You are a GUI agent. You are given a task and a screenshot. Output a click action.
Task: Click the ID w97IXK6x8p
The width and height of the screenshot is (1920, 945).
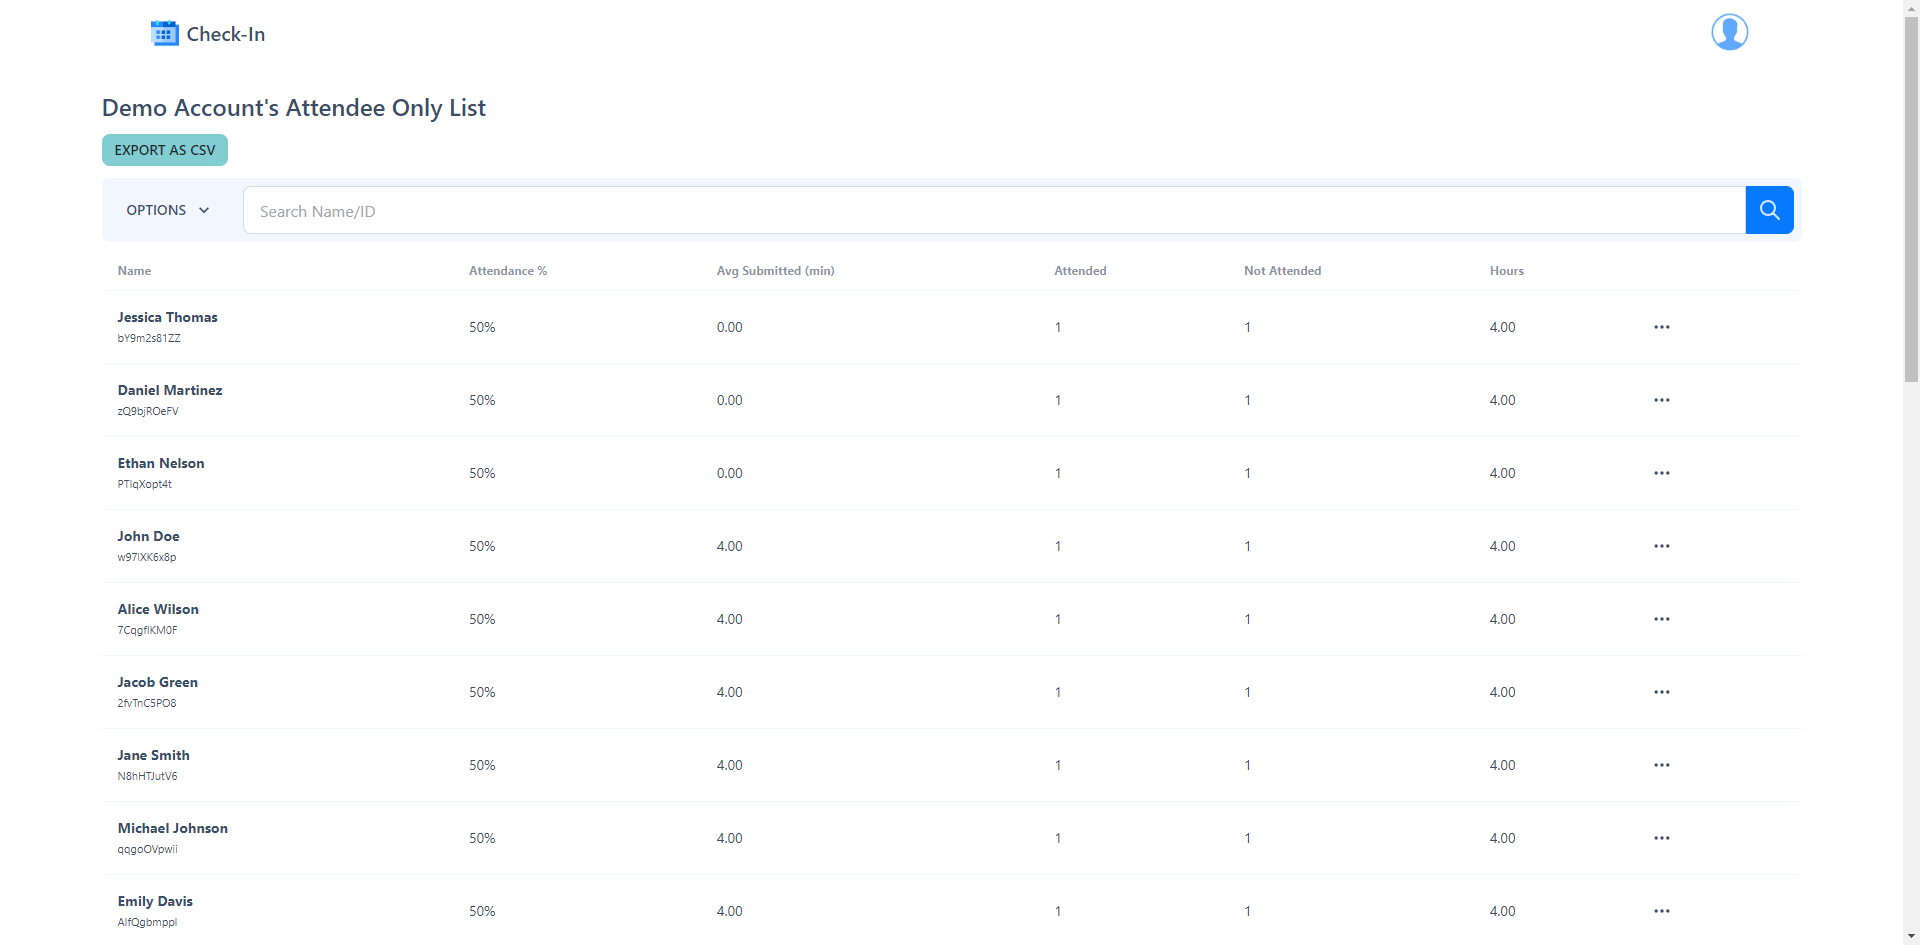tap(147, 557)
